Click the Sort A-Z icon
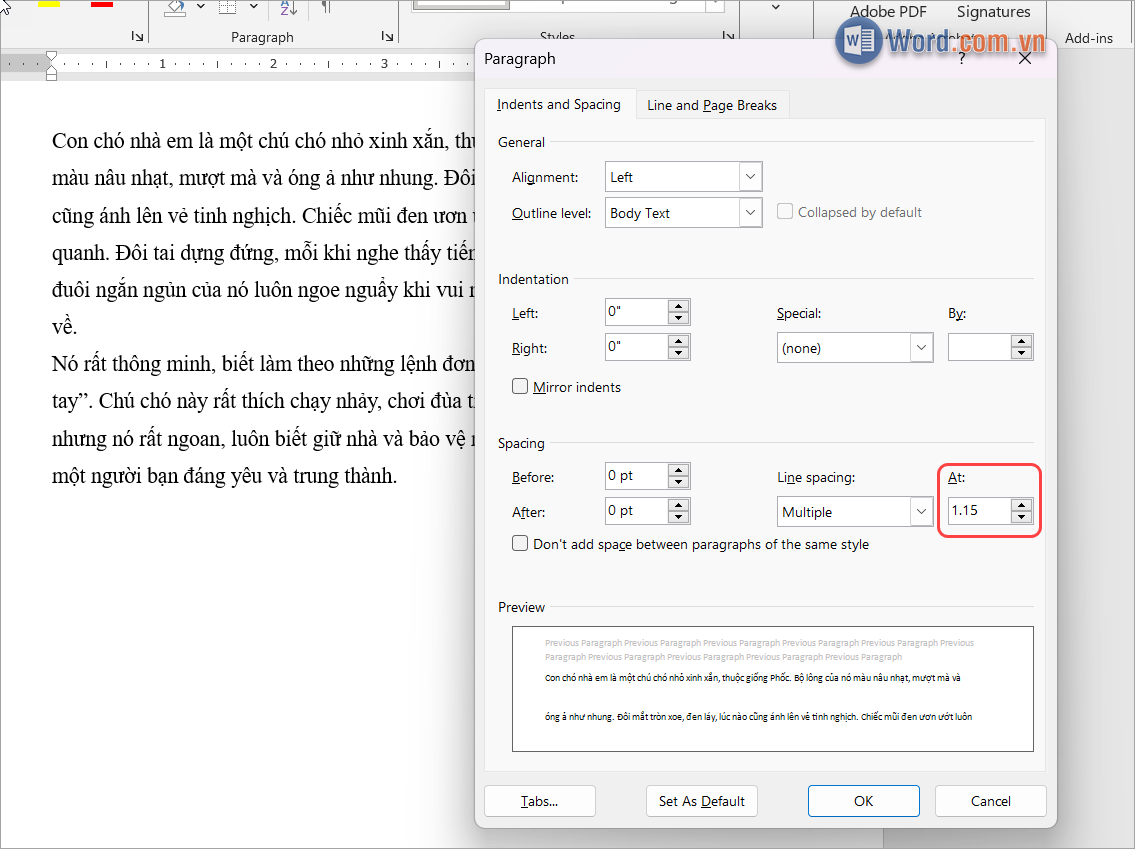Viewport: 1135px width, 849px height. 288,7
